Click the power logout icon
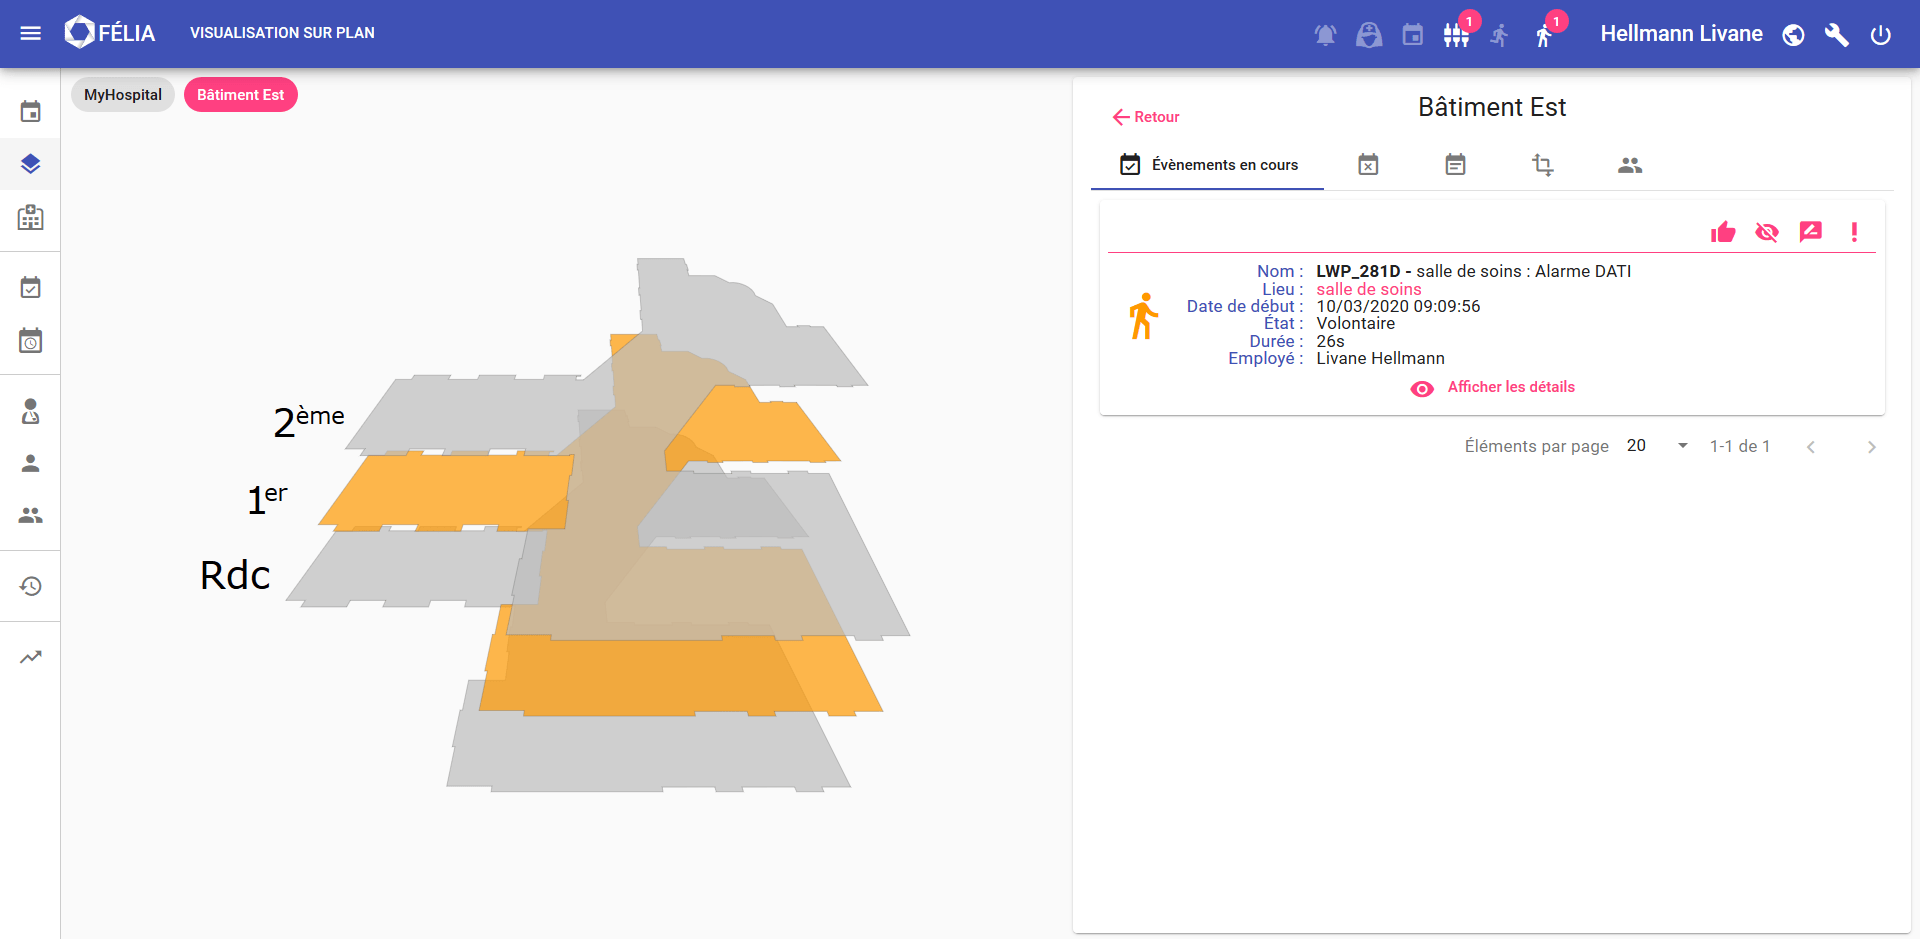Image resolution: width=1920 pixels, height=939 pixels. tap(1880, 35)
